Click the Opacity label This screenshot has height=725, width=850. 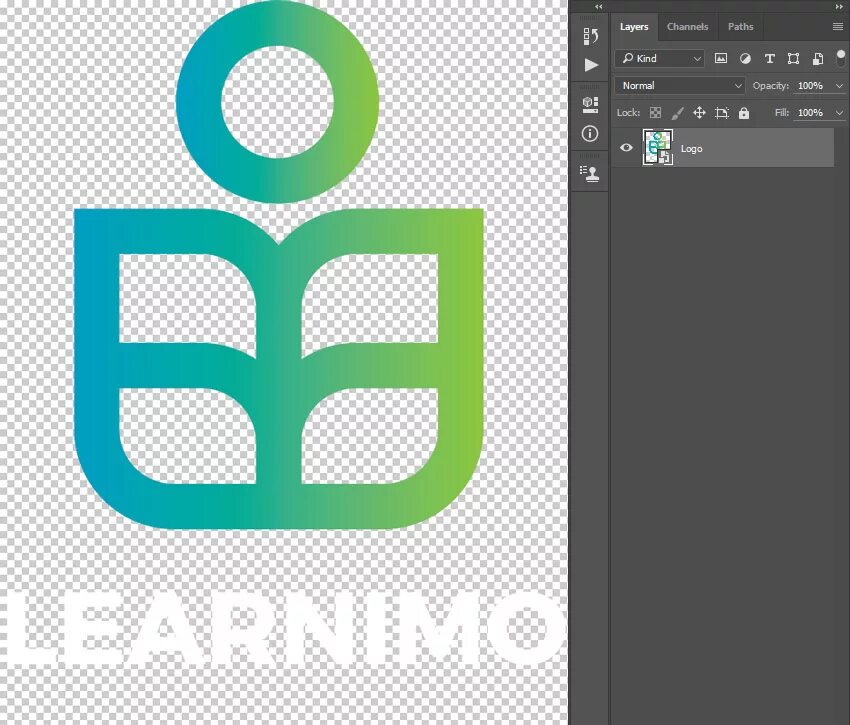[x=770, y=86]
